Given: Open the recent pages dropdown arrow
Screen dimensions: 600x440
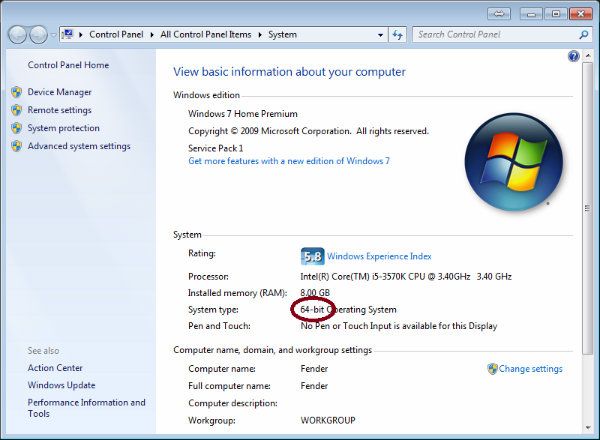Looking at the screenshot, I should coord(53,35).
